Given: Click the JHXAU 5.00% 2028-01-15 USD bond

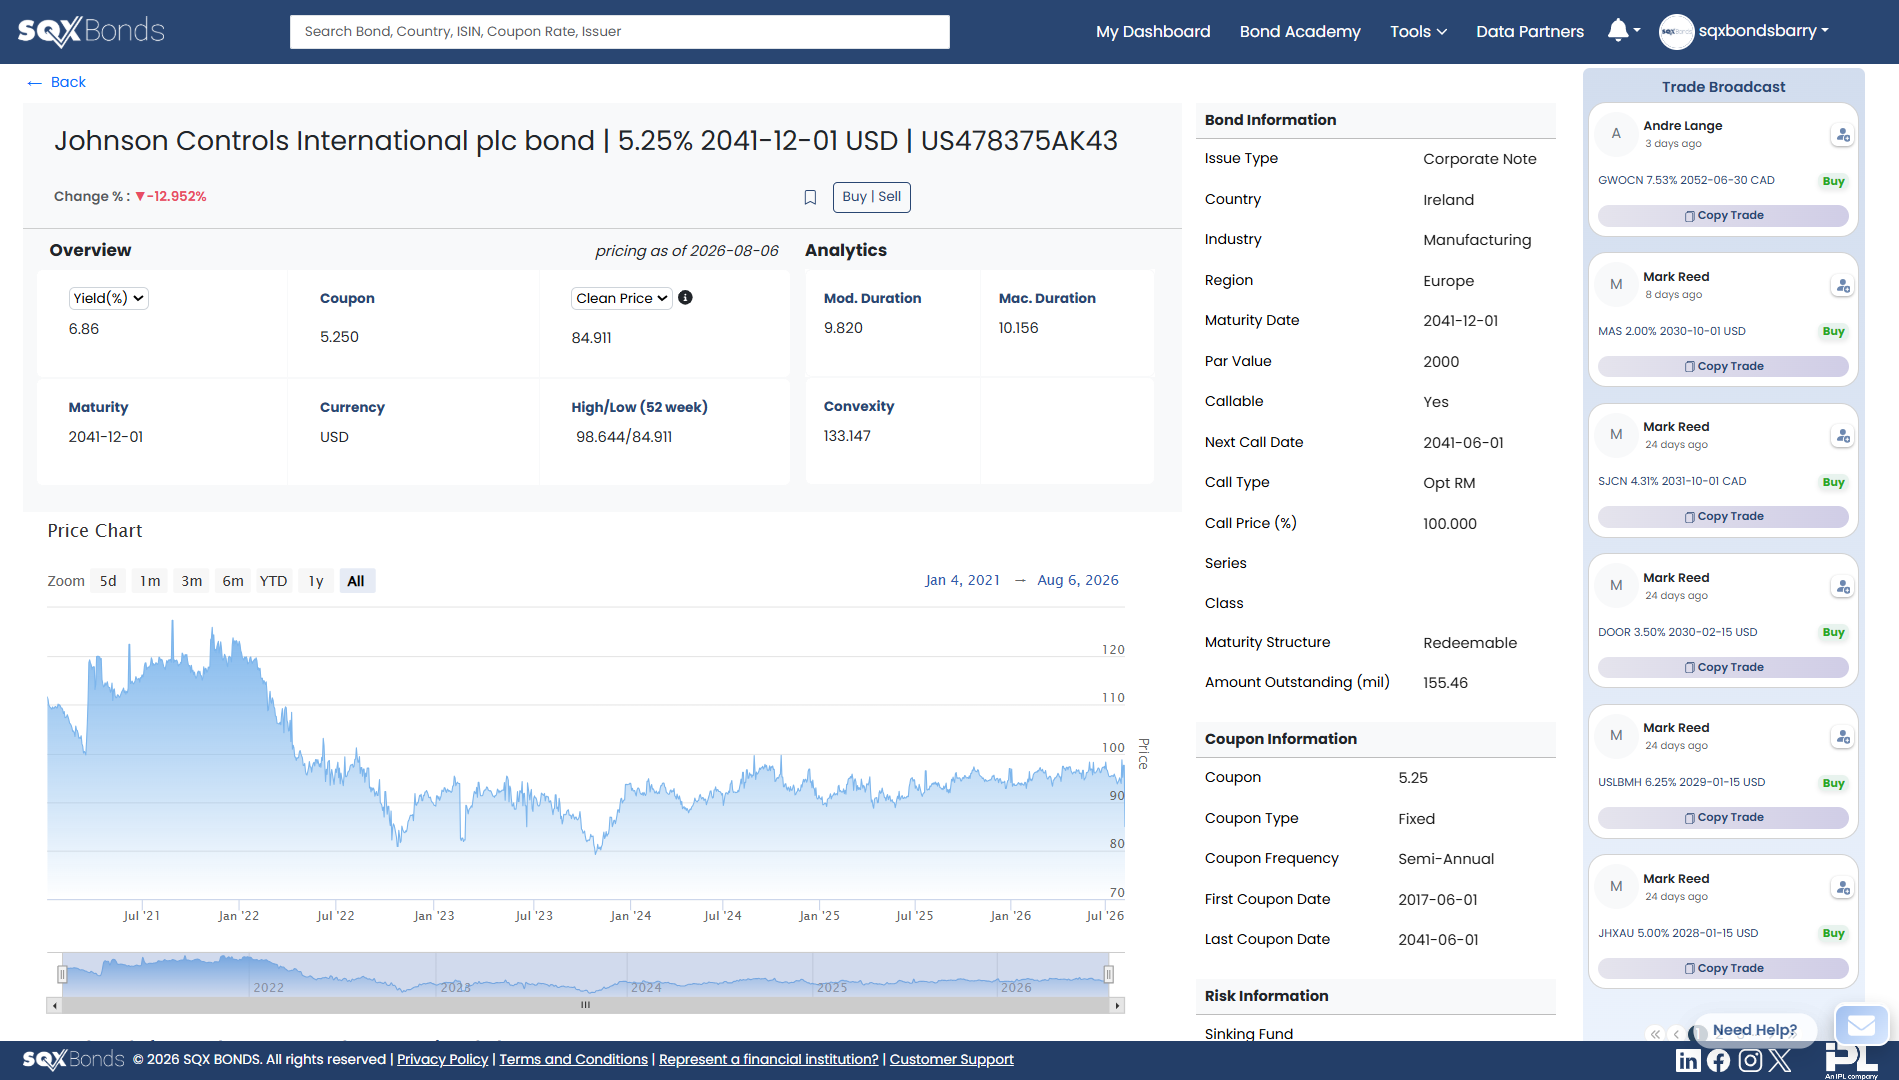Looking at the screenshot, I should pos(1678,933).
